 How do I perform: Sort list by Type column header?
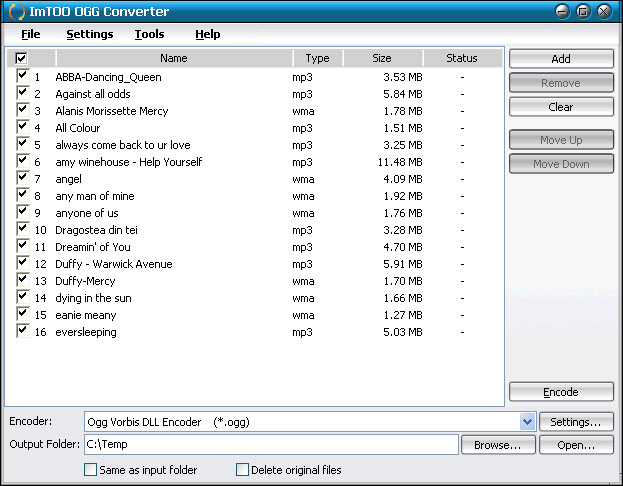(x=317, y=58)
